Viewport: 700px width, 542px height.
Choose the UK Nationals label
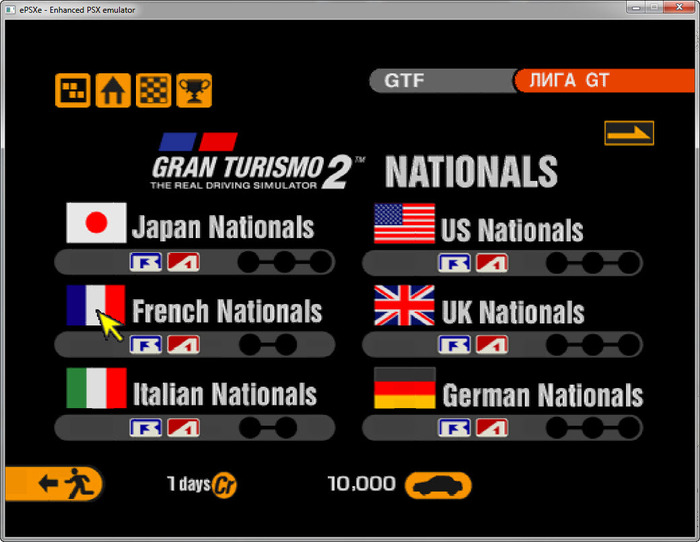[x=512, y=311]
